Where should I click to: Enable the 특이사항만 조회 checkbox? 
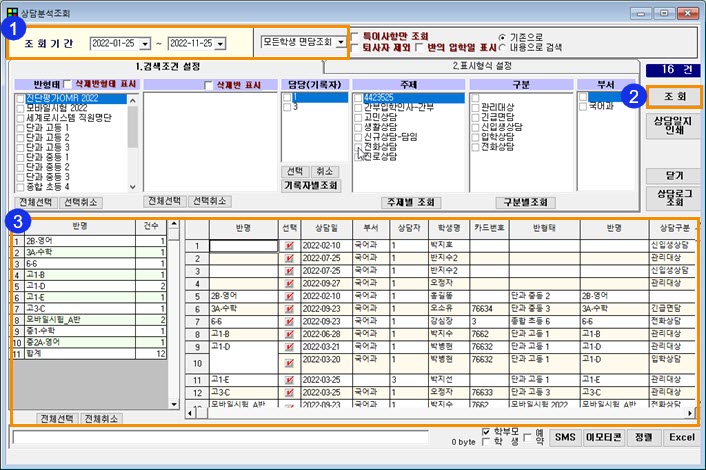[355, 36]
